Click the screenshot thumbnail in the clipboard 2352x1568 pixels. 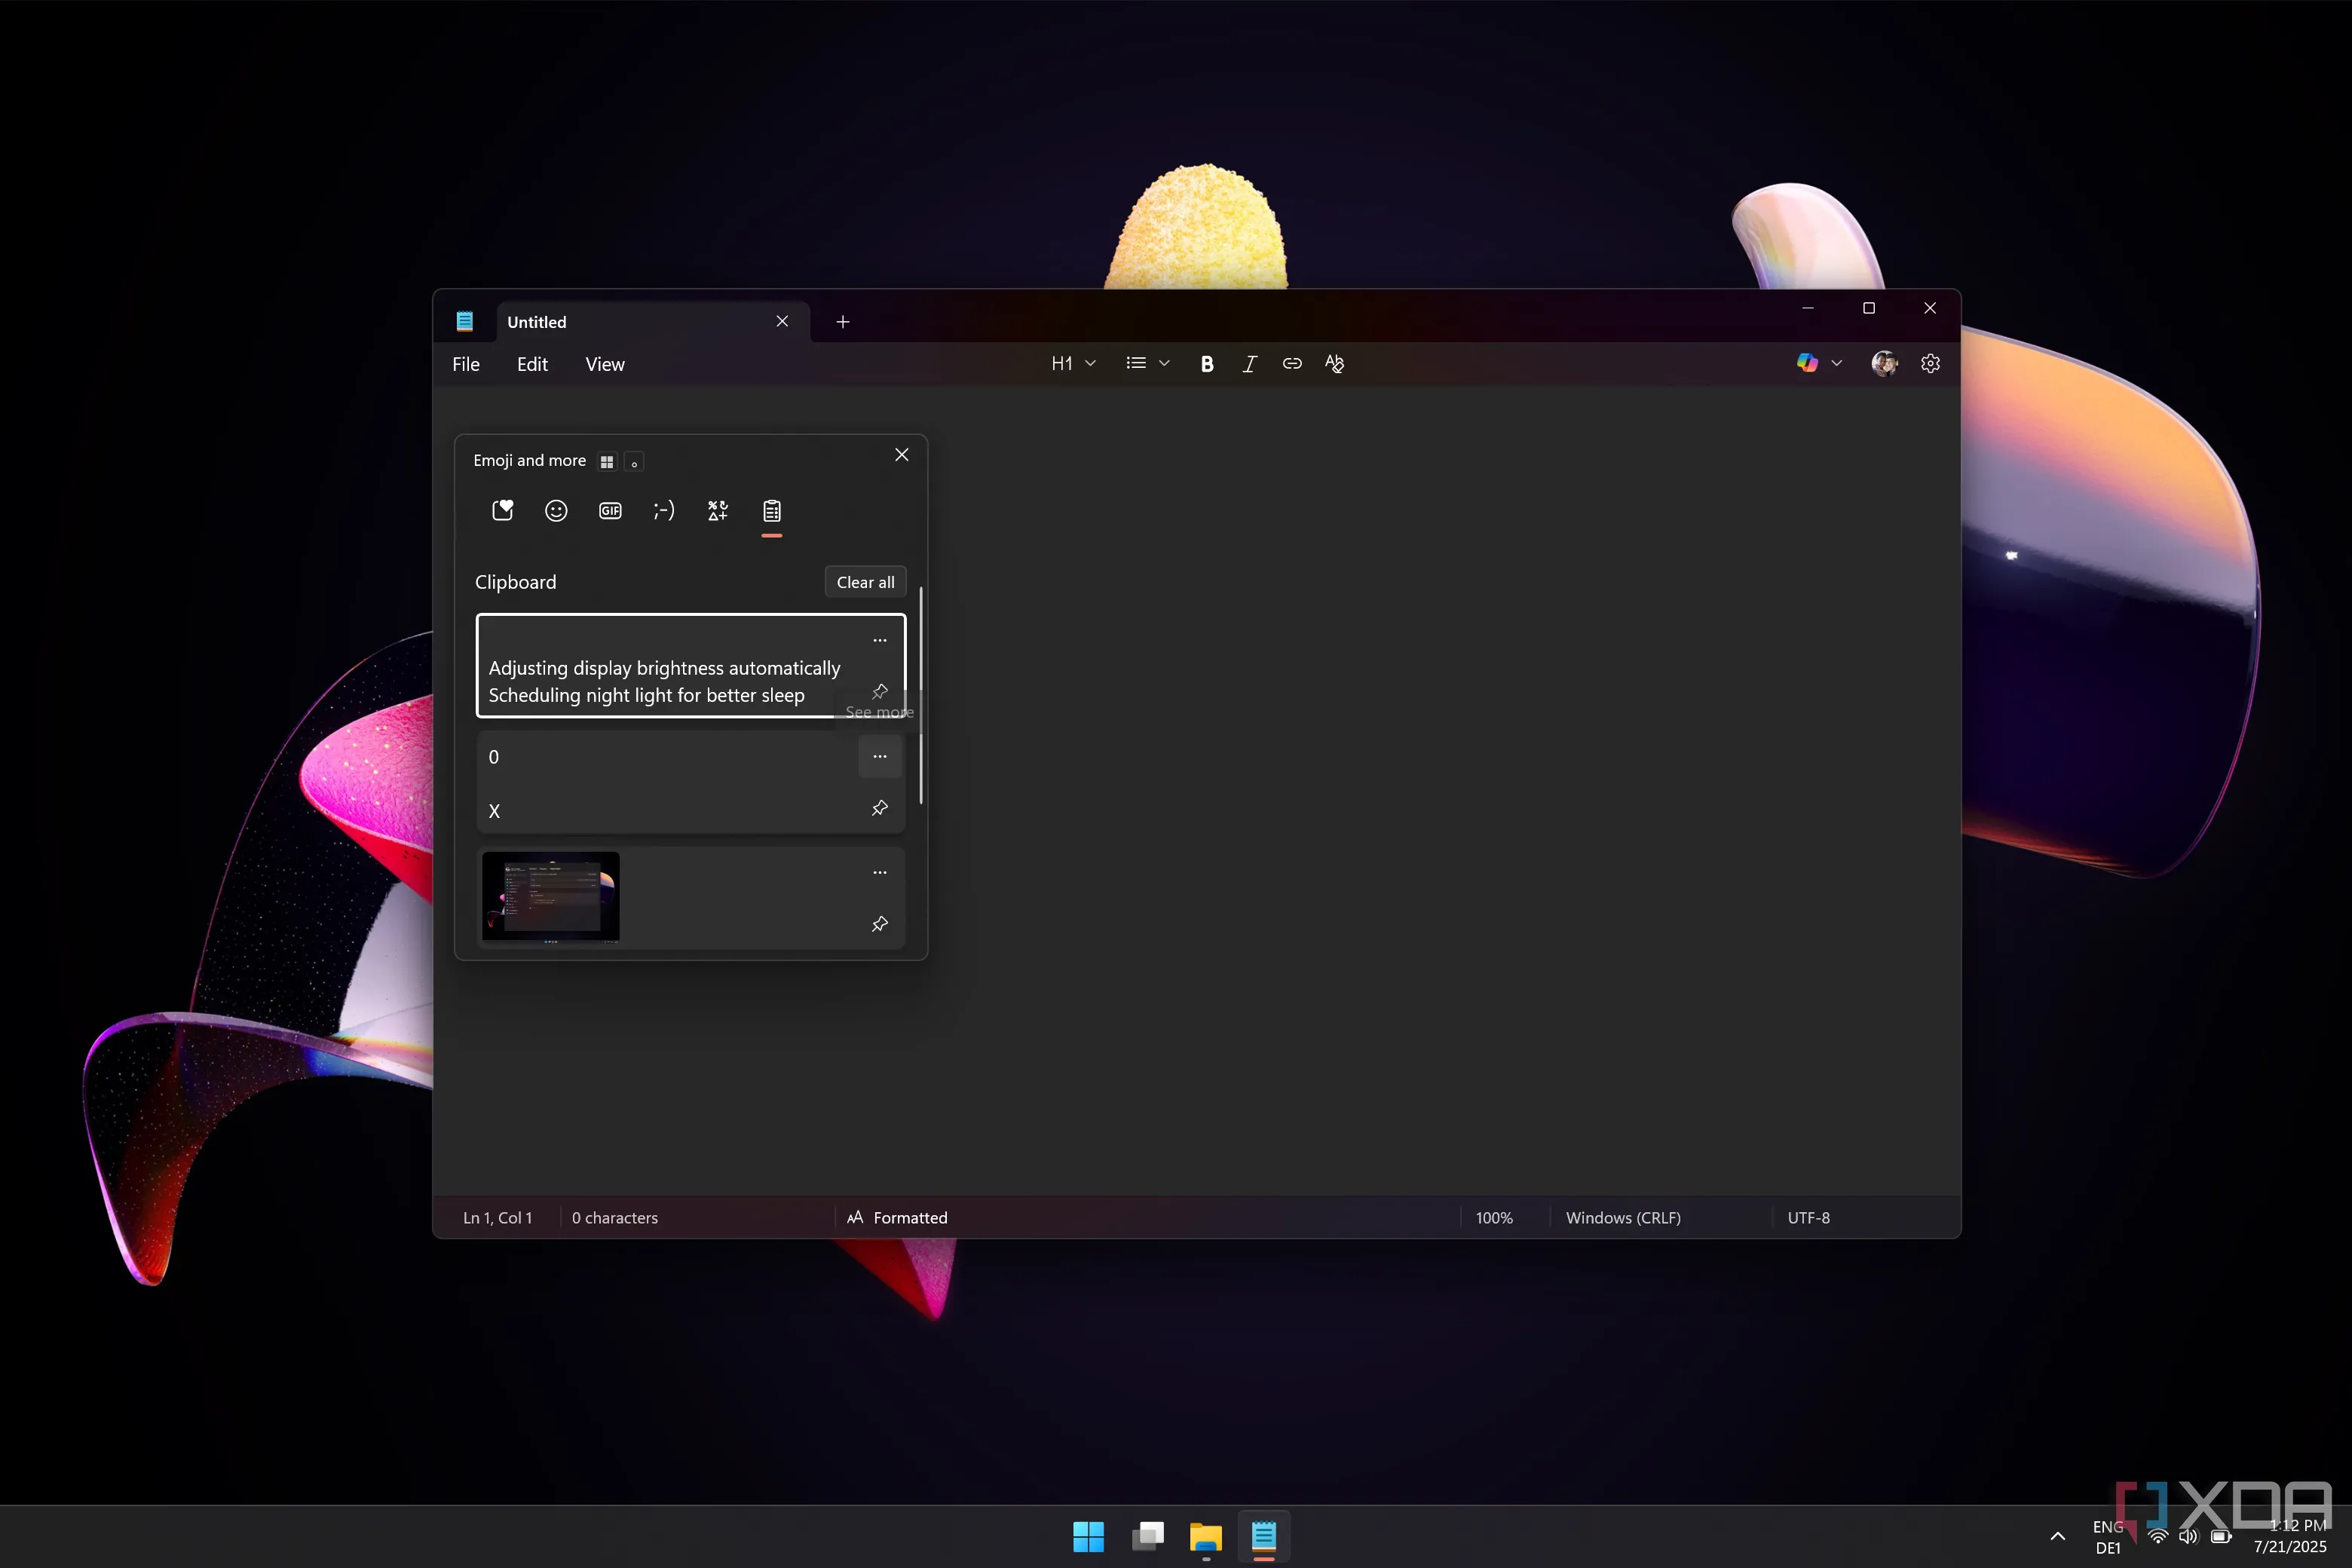[x=550, y=897]
